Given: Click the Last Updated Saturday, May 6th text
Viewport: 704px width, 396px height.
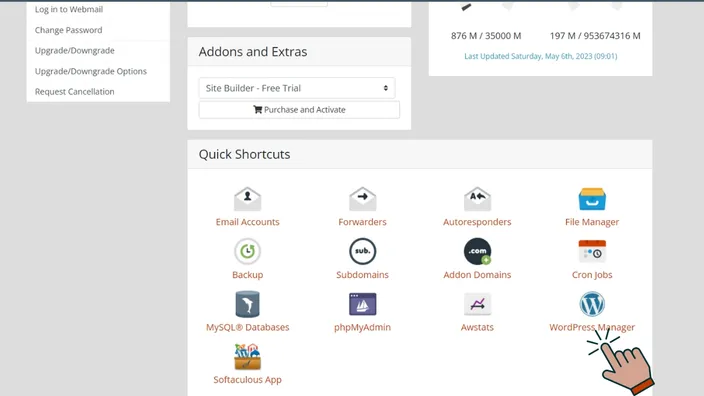Looking at the screenshot, I should [541, 56].
